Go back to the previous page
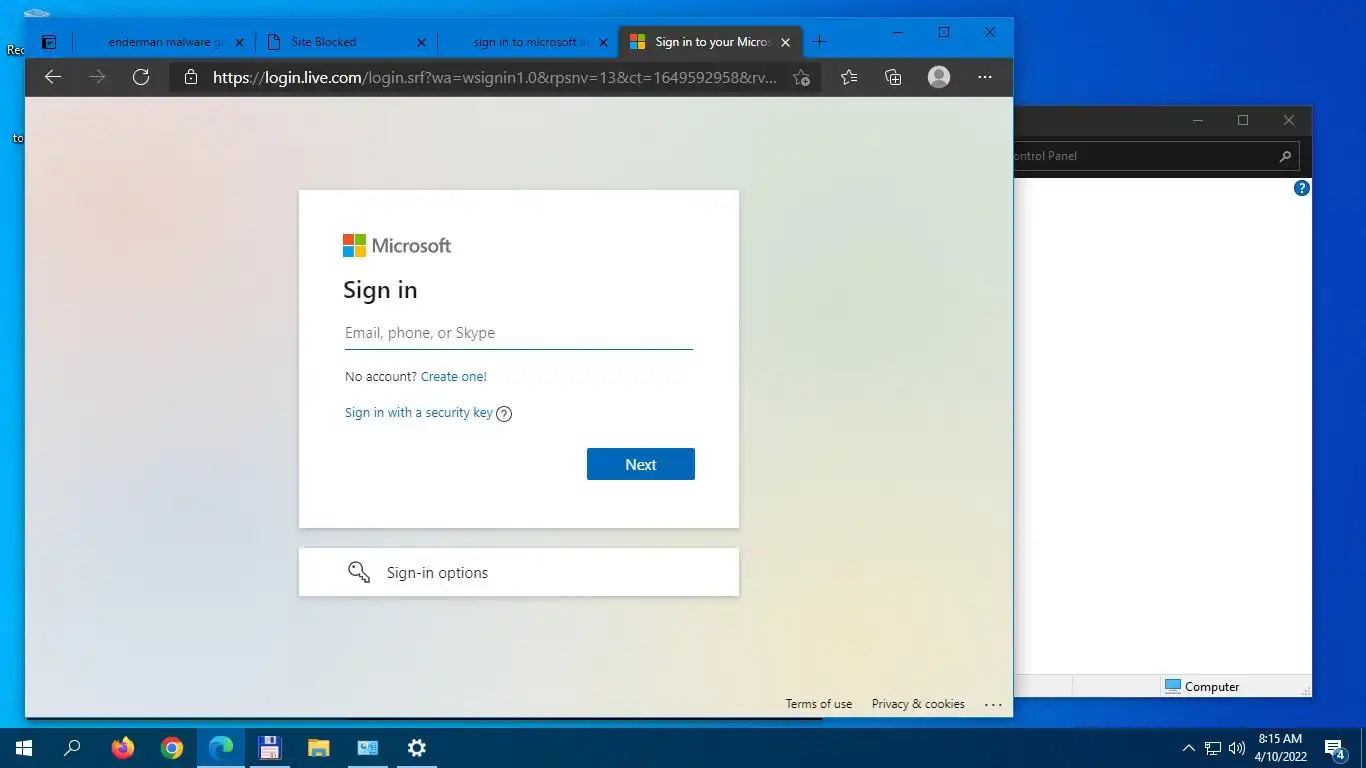 53,77
